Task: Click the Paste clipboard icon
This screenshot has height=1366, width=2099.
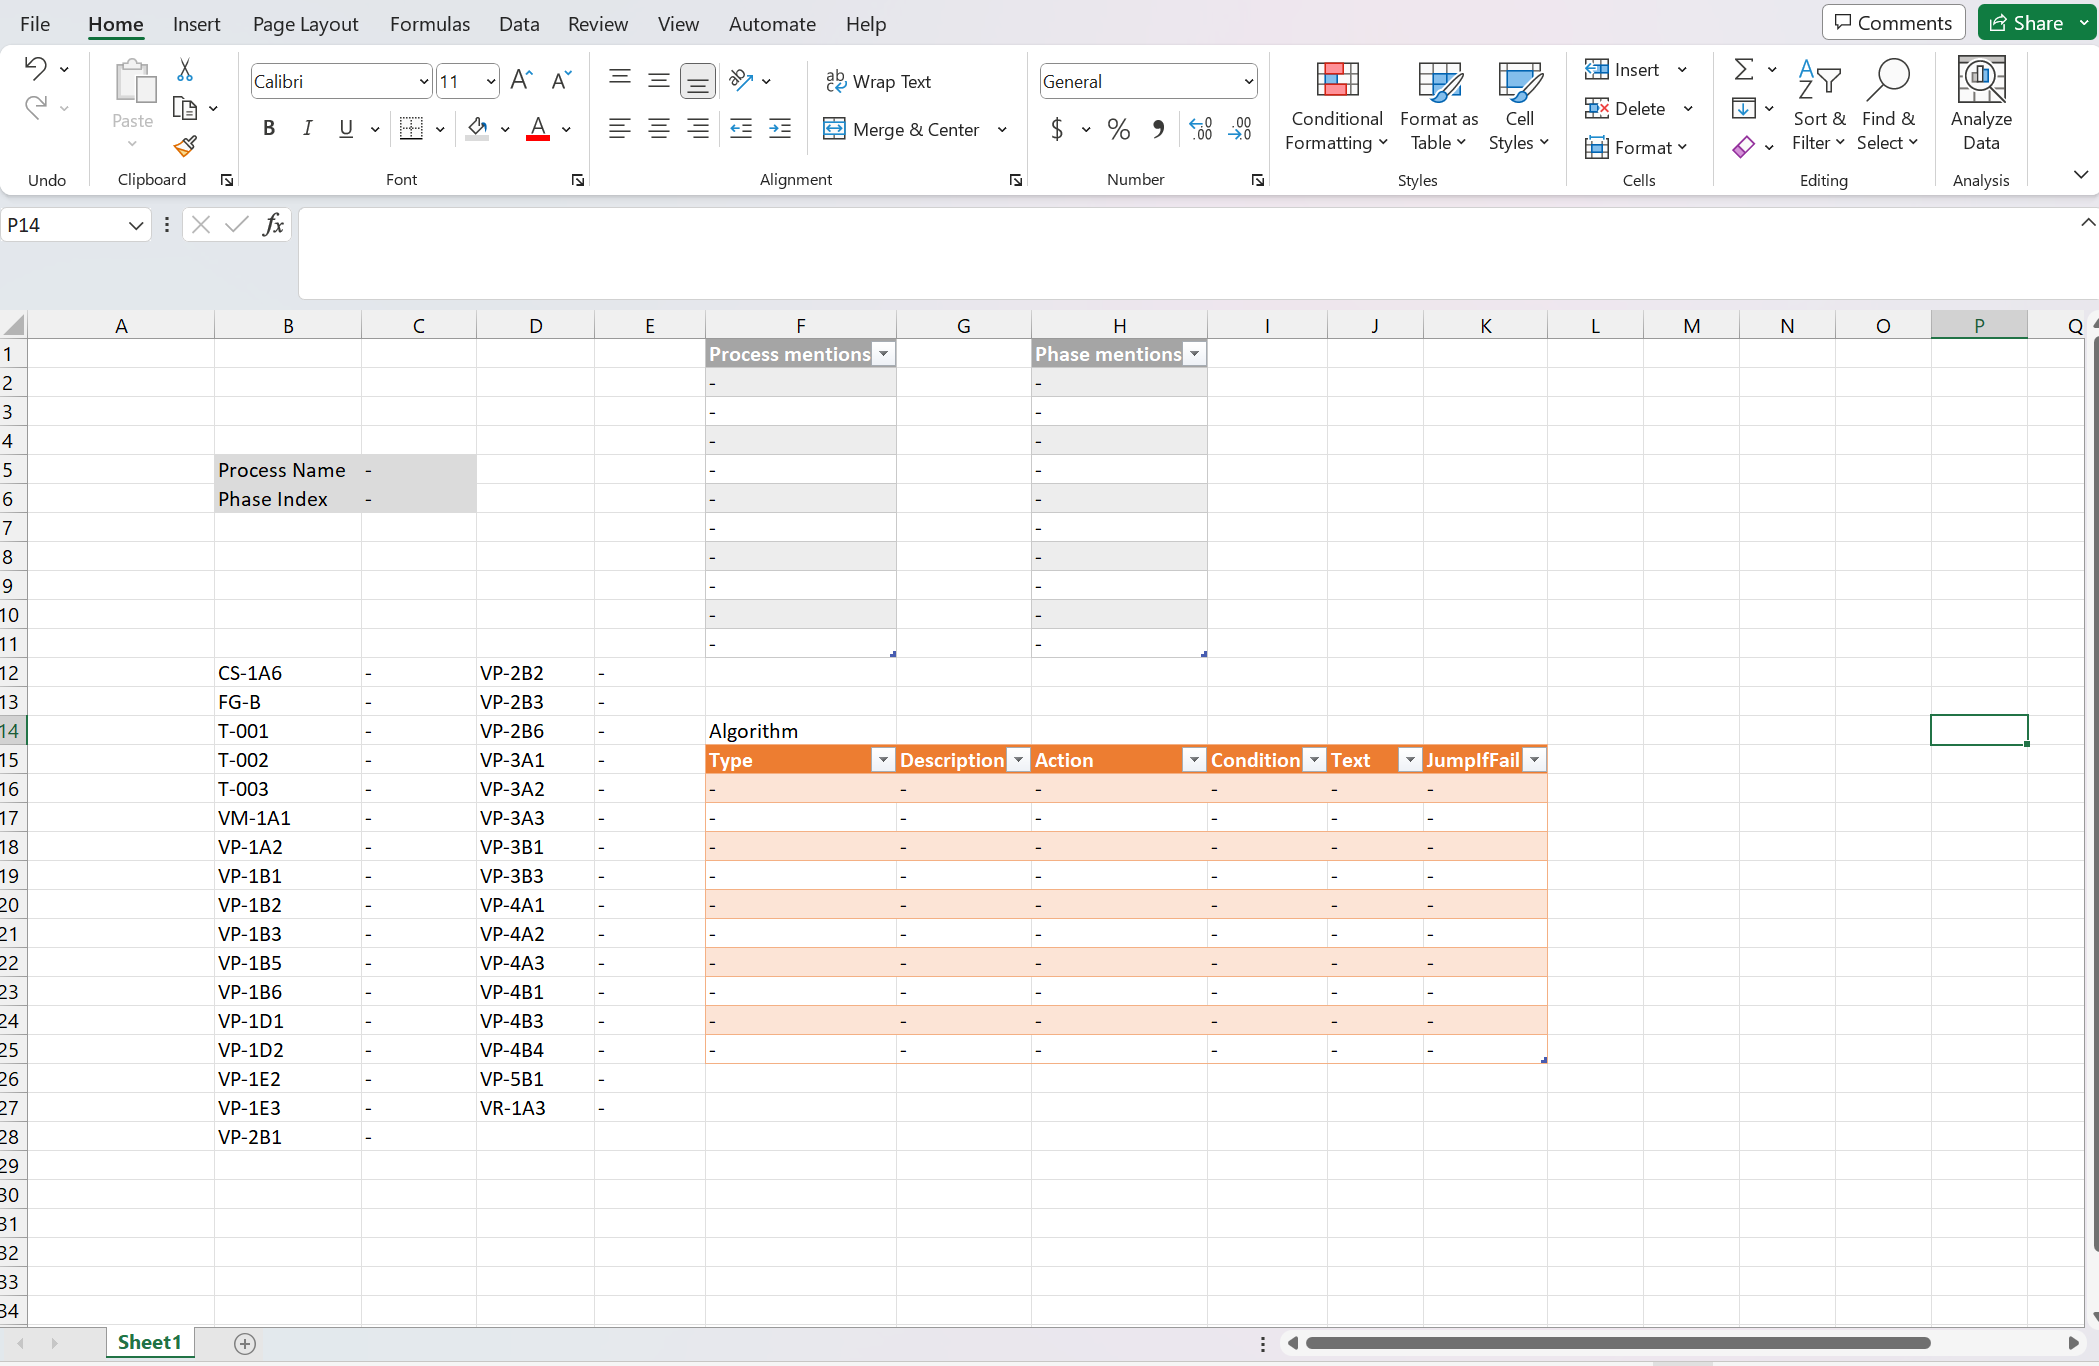Action: click(134, 82)
